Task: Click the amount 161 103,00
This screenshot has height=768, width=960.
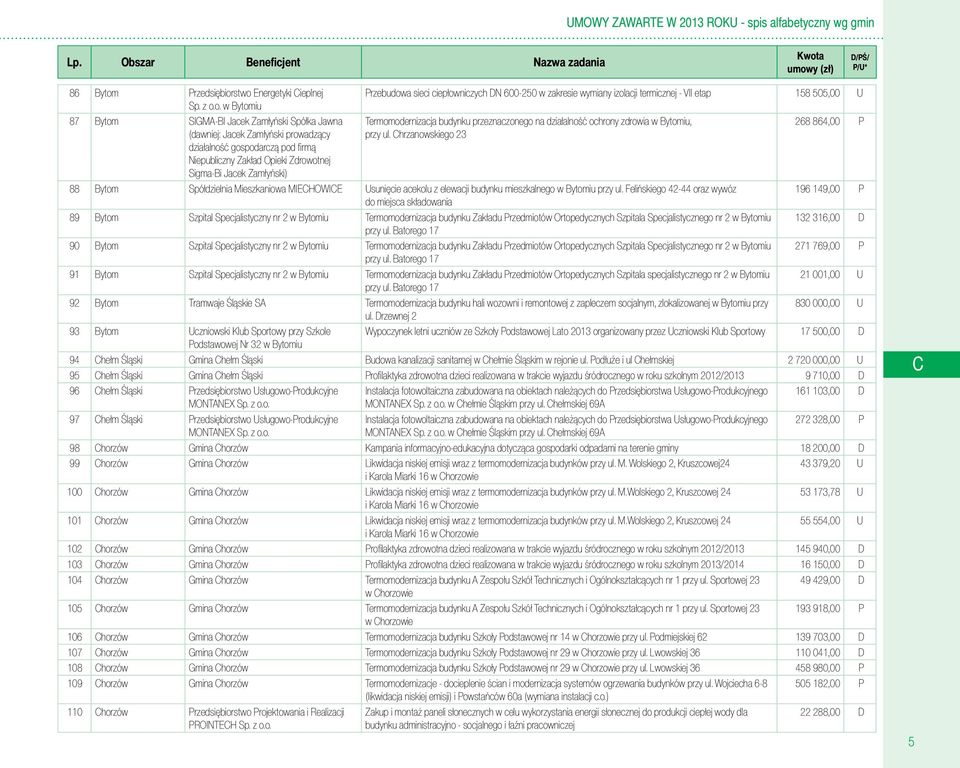Action: 817,391
